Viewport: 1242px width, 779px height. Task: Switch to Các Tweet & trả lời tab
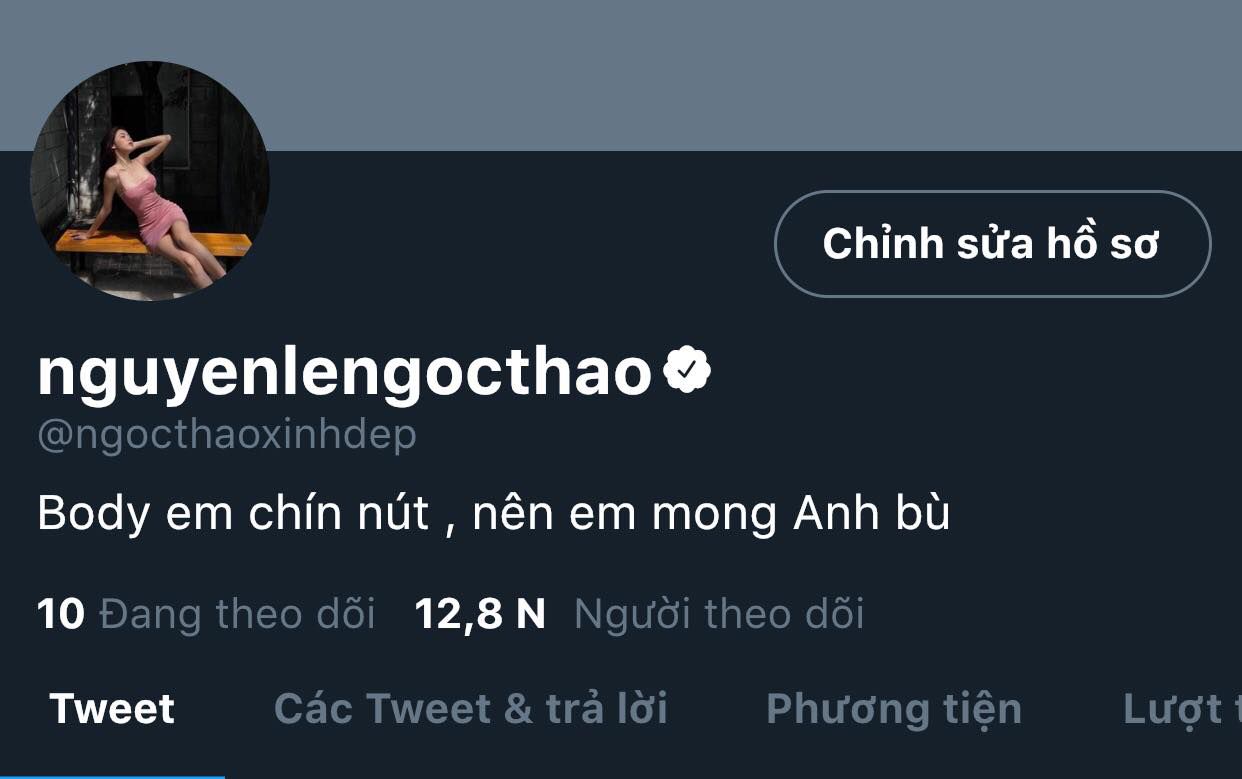(471, 709)
